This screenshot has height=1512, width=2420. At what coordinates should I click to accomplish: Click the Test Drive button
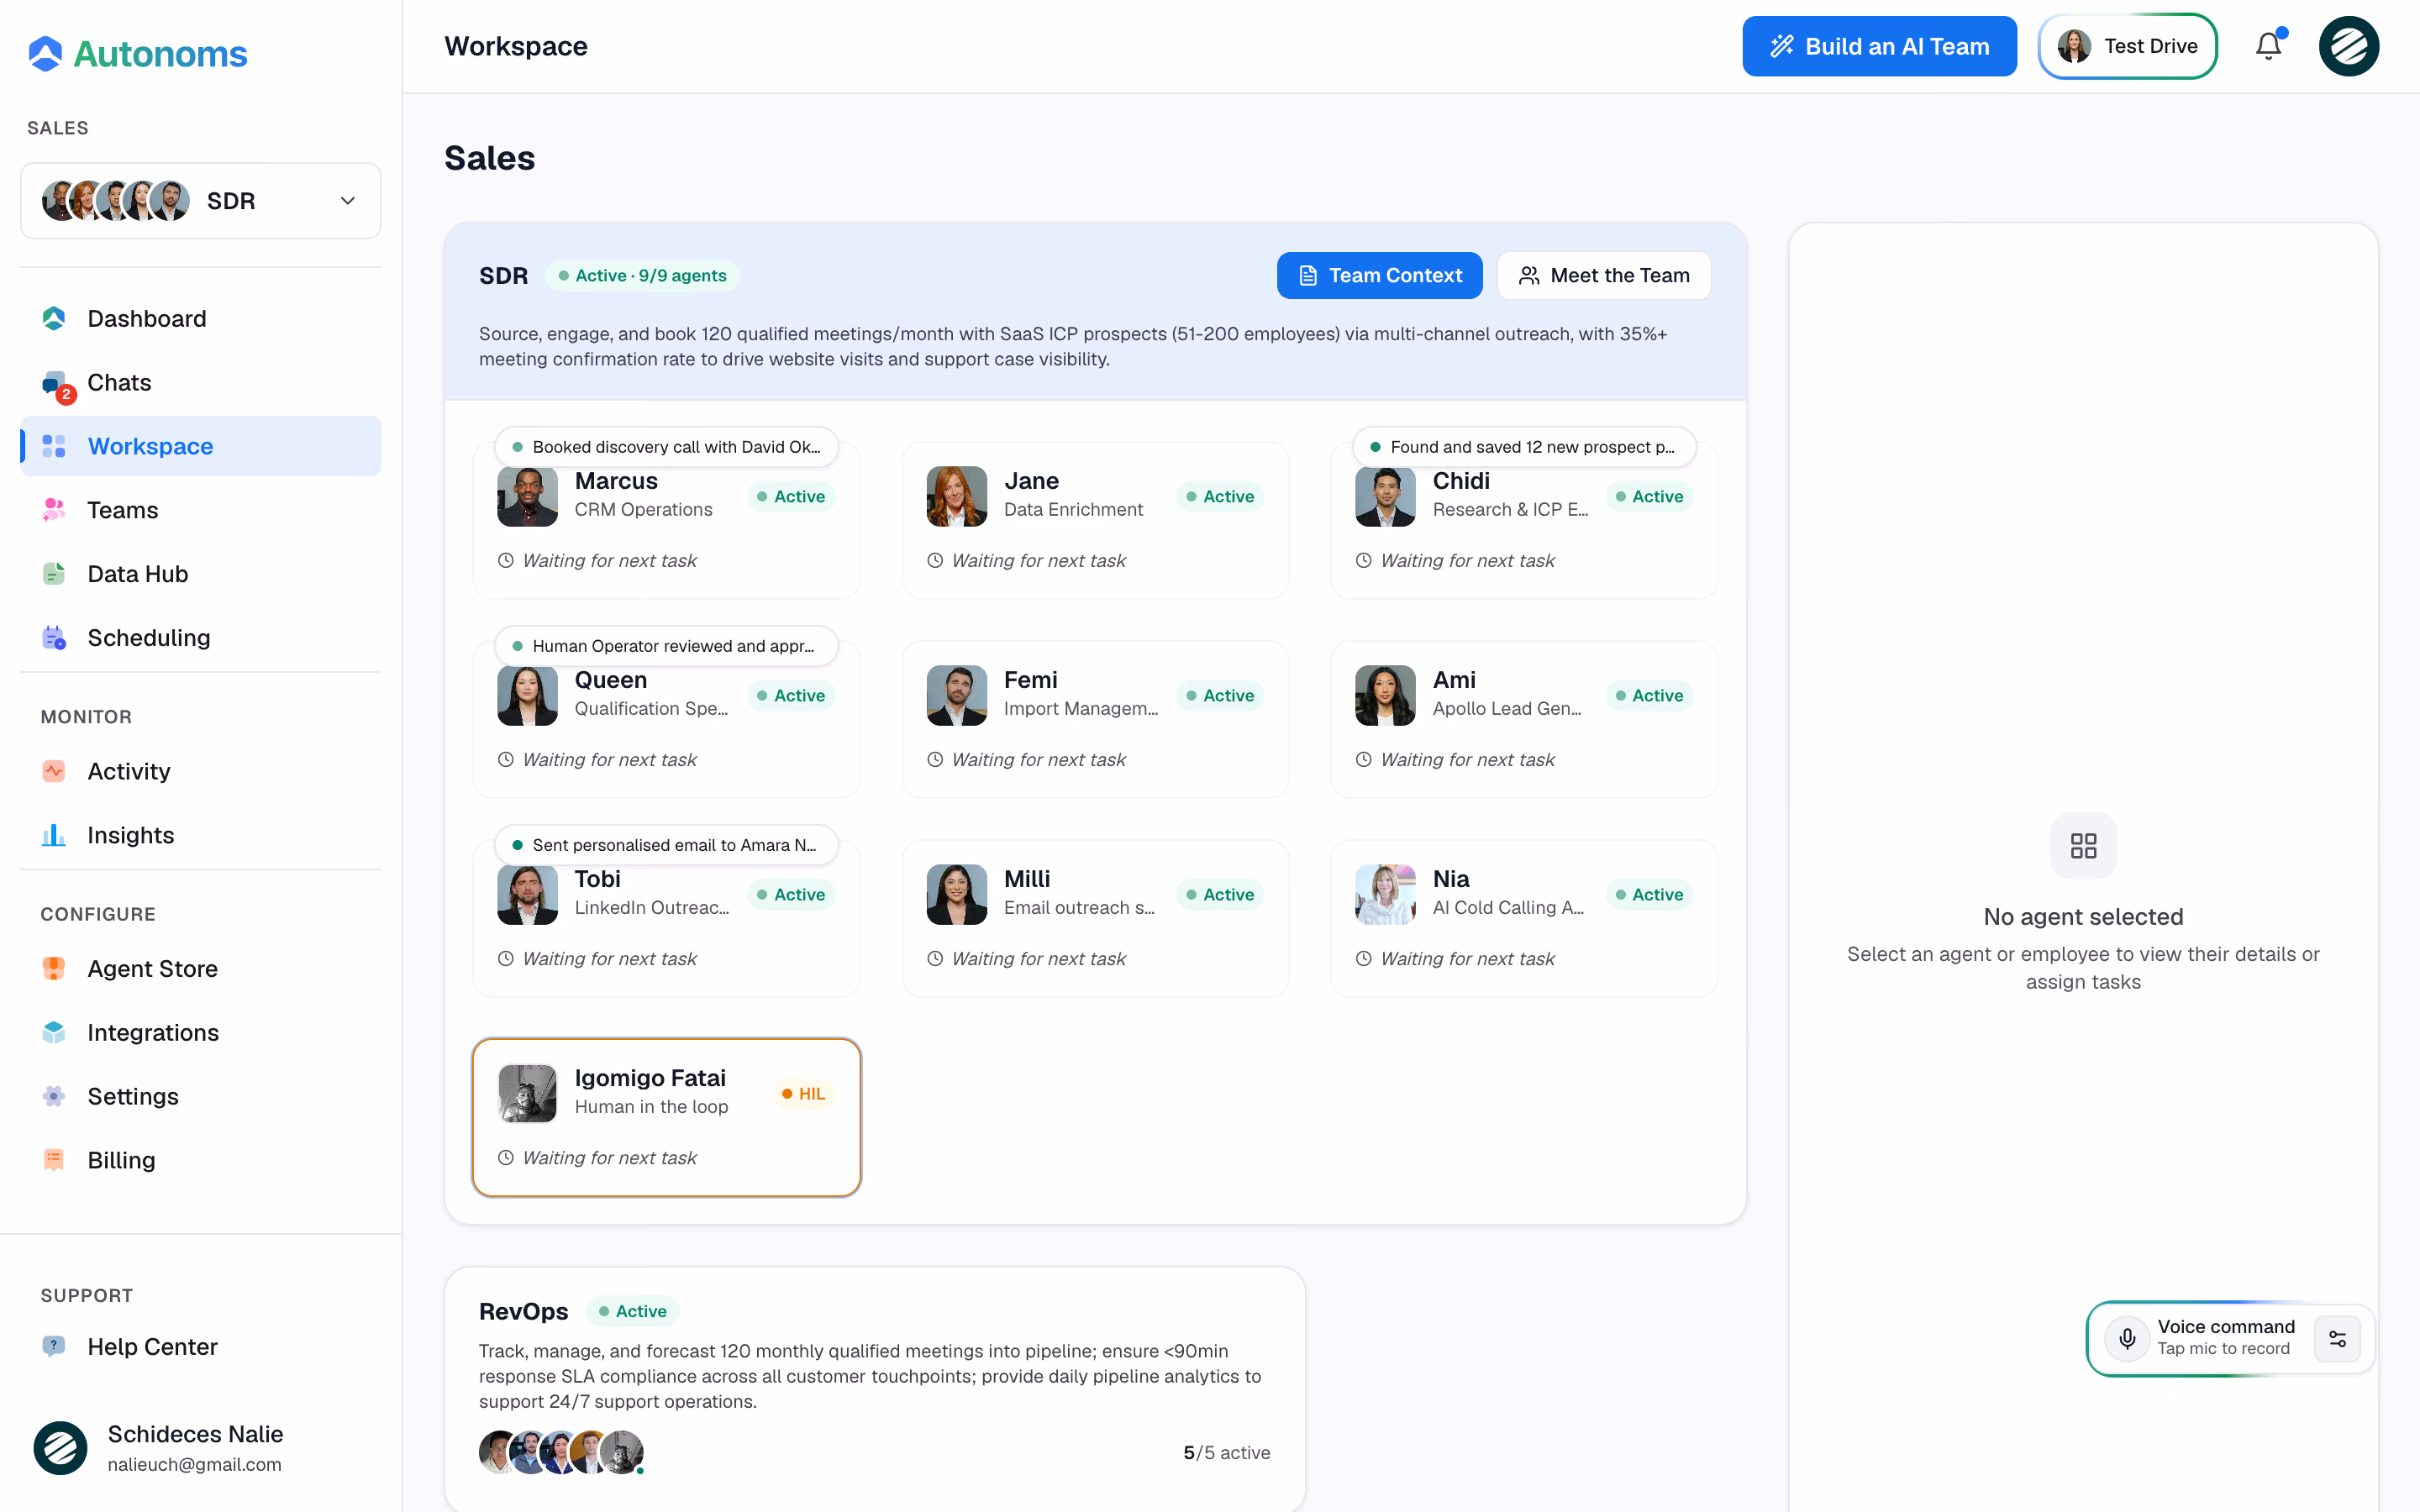click(2127, 46)
